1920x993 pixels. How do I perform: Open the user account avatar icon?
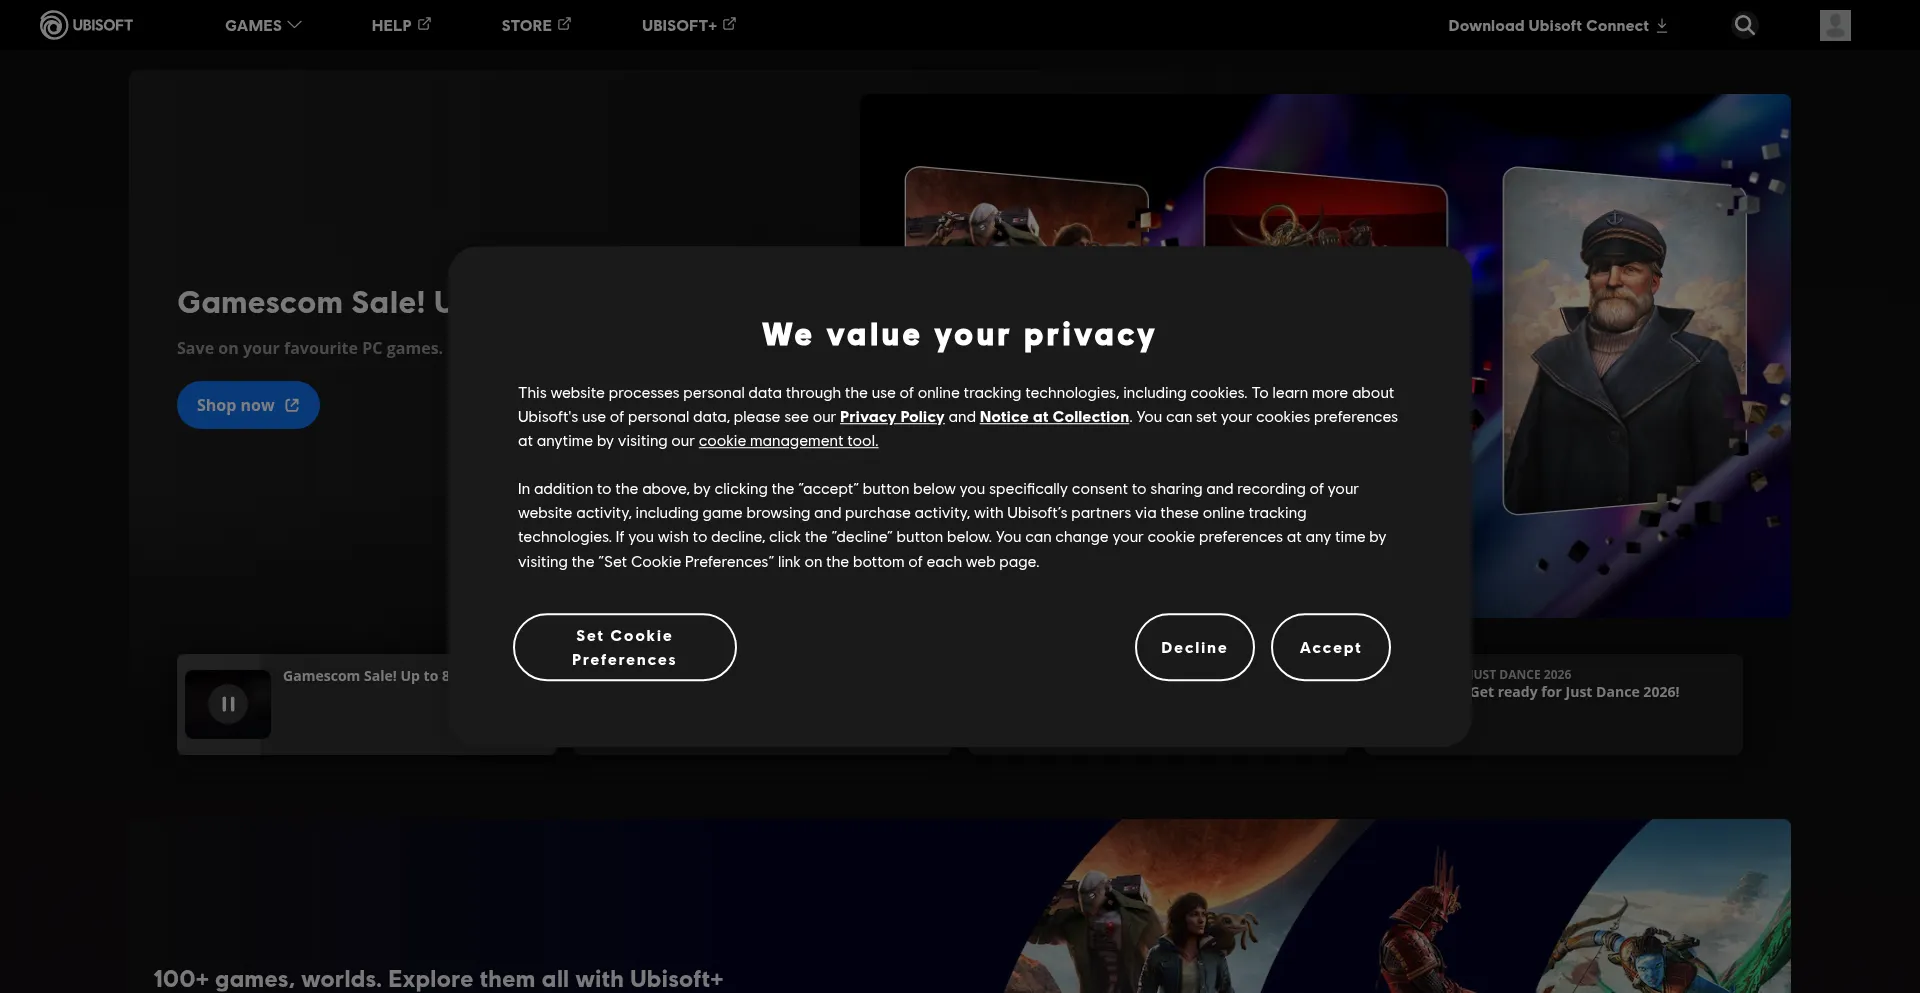(x=1835, y=25)
